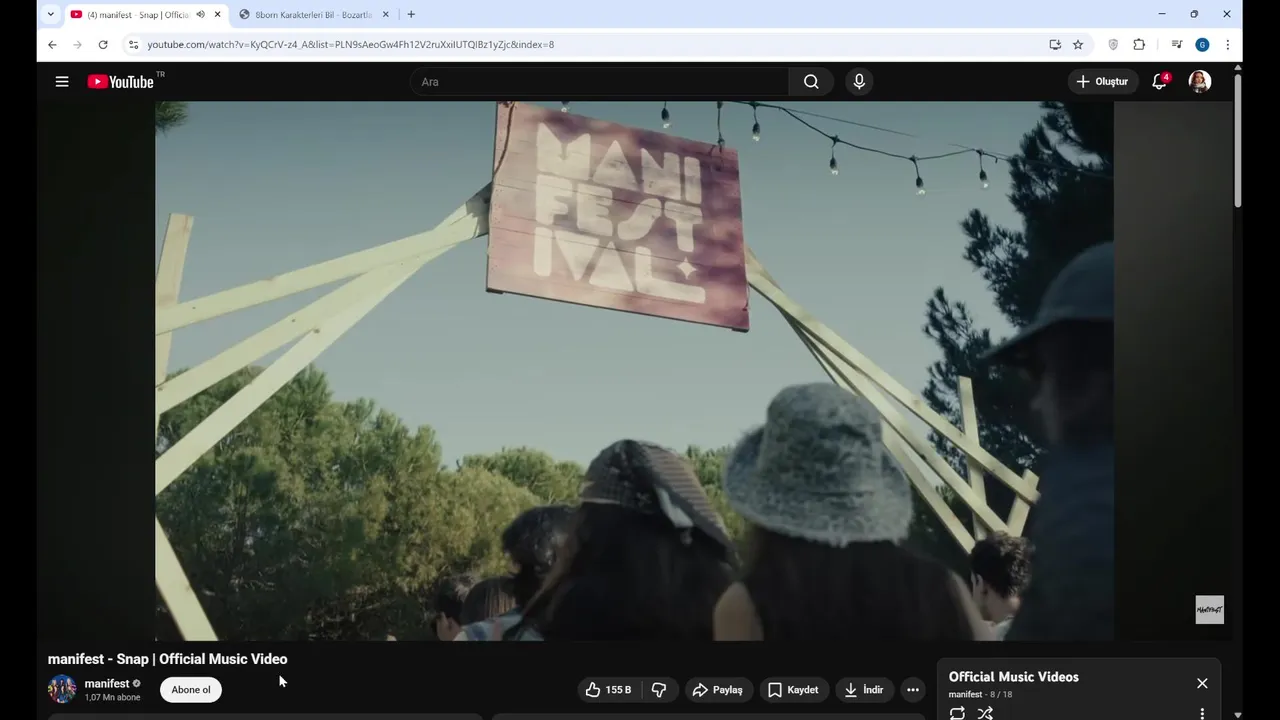Open the three-dot more actions menu

coord(912,690)
